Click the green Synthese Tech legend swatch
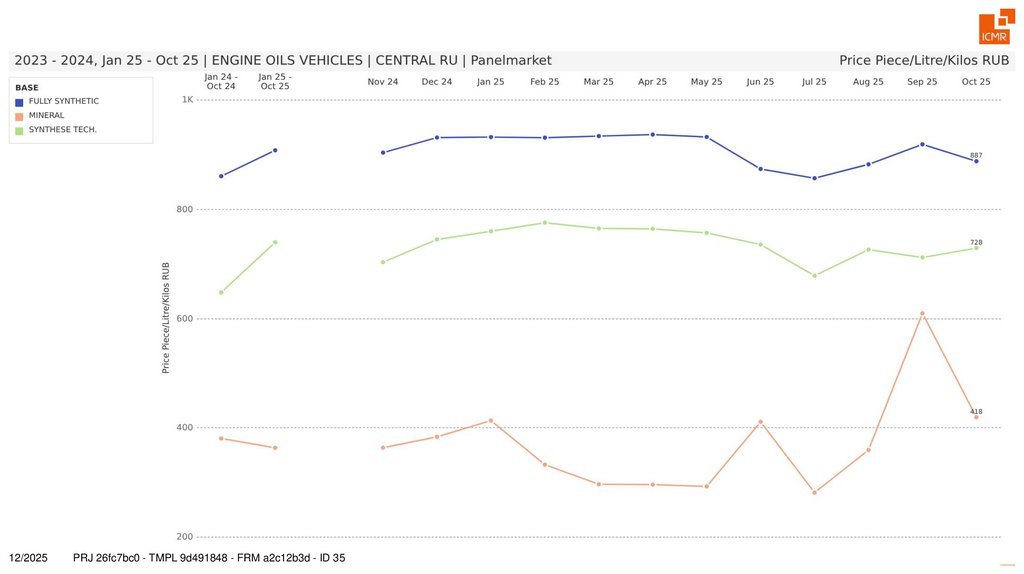Viewport: 1024px width, 574px height. click(x=19, y=130)
